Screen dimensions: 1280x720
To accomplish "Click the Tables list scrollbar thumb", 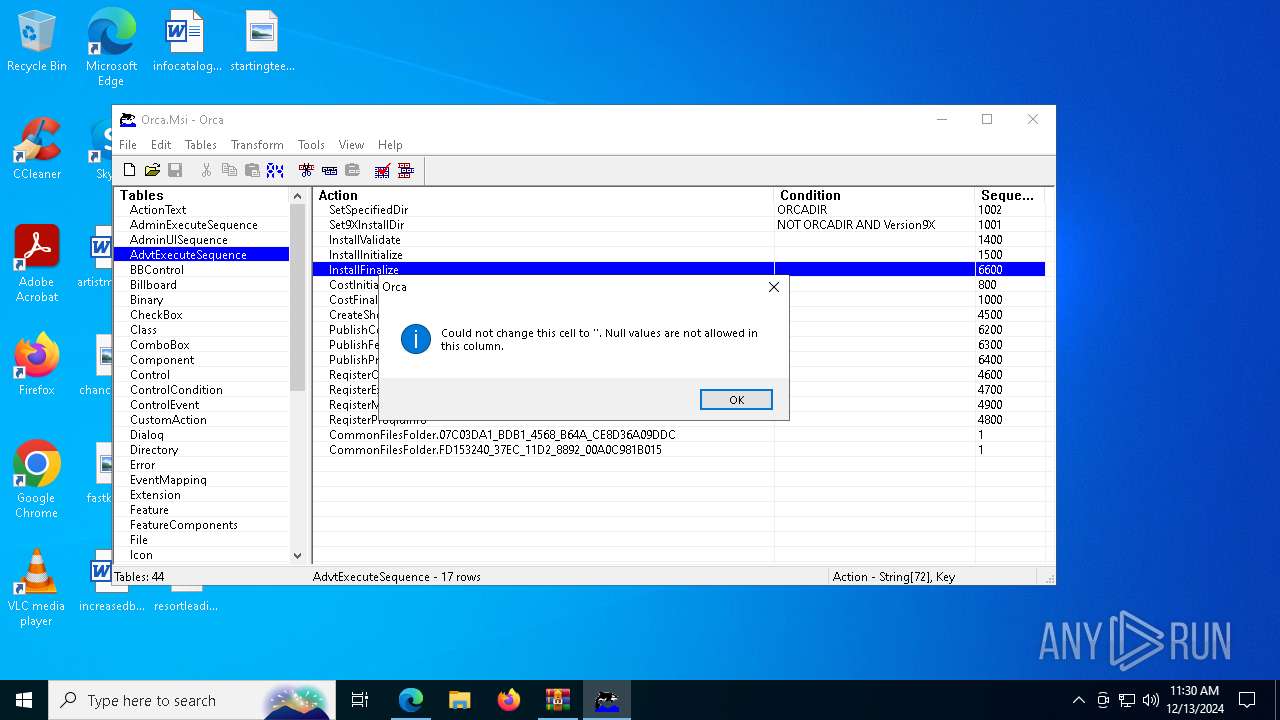I will (297, 297).
